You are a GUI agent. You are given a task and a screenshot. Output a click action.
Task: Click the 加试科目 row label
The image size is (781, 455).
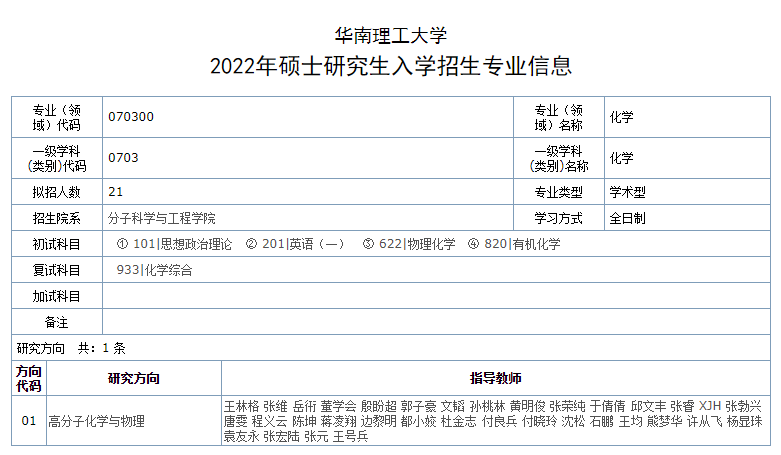56,297
